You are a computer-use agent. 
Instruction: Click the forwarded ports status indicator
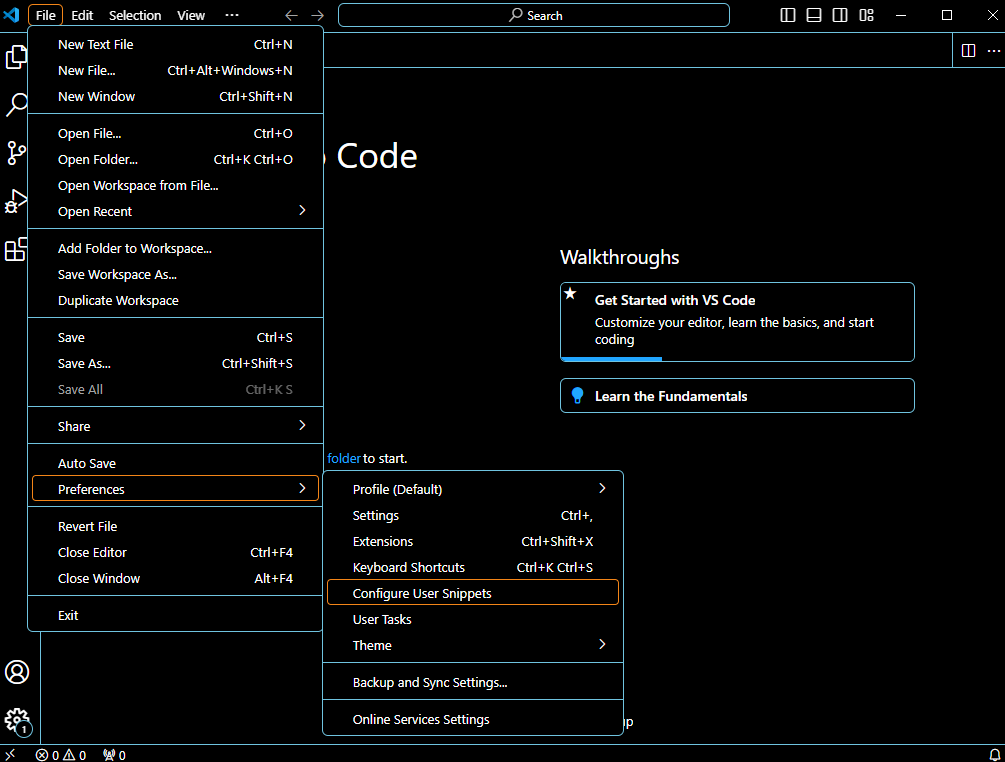[115, 755]
